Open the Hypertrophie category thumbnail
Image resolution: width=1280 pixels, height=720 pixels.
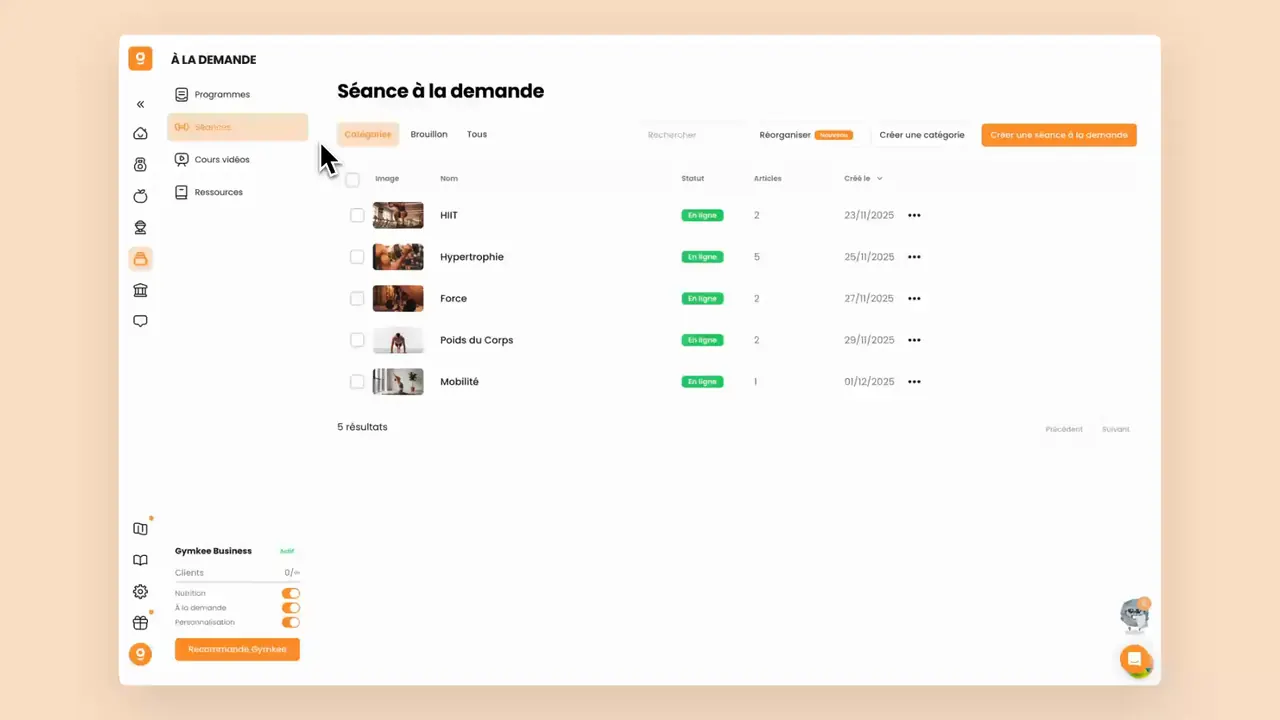[398, 257]
